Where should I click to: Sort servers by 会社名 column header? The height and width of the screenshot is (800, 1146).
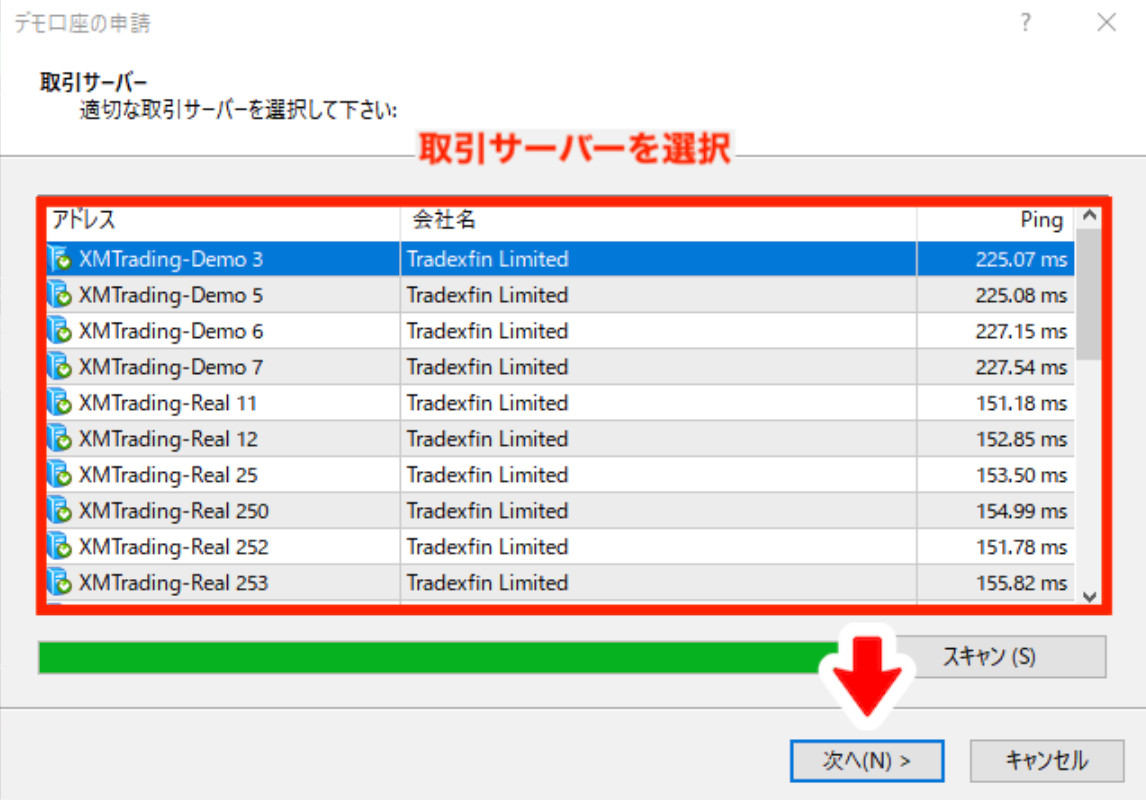[658, 221]
